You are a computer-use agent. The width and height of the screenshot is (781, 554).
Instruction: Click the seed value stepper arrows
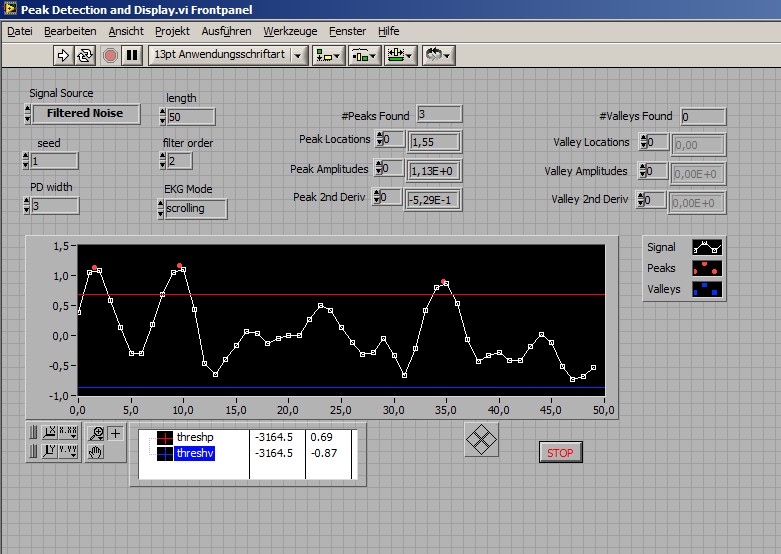coord(26,161)
